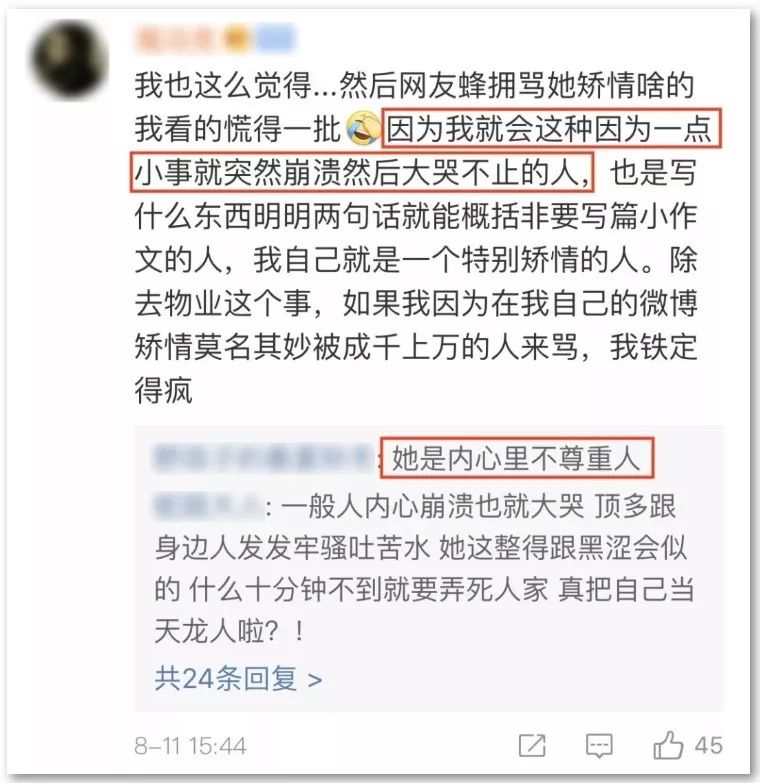Viewport: 760px width, 783px height.
Task: Click the highlighted text 因为我就会这种因为一点
Action: 551,128
